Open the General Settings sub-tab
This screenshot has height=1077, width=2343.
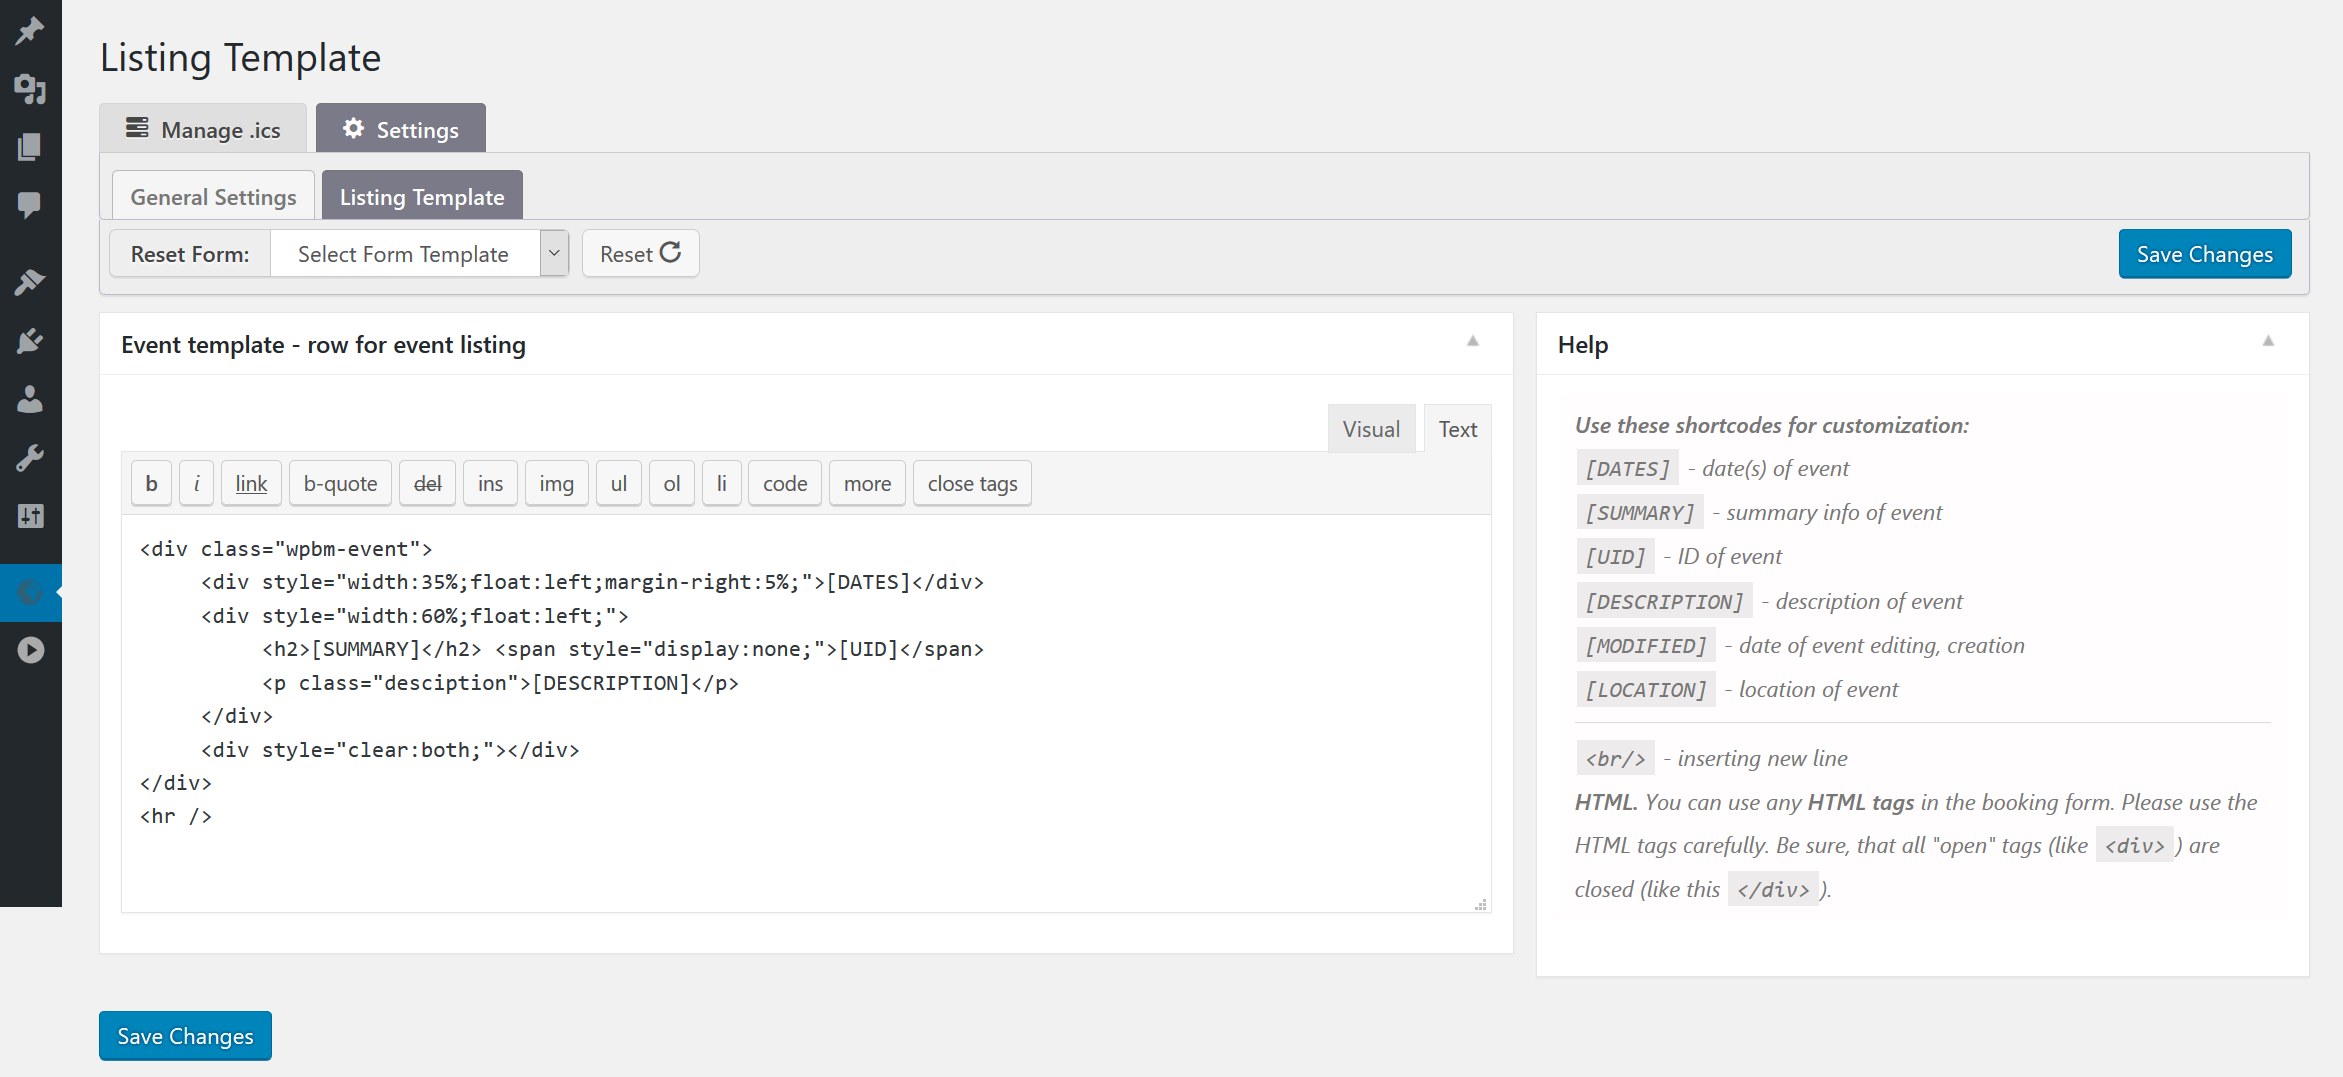click(213, 197)
